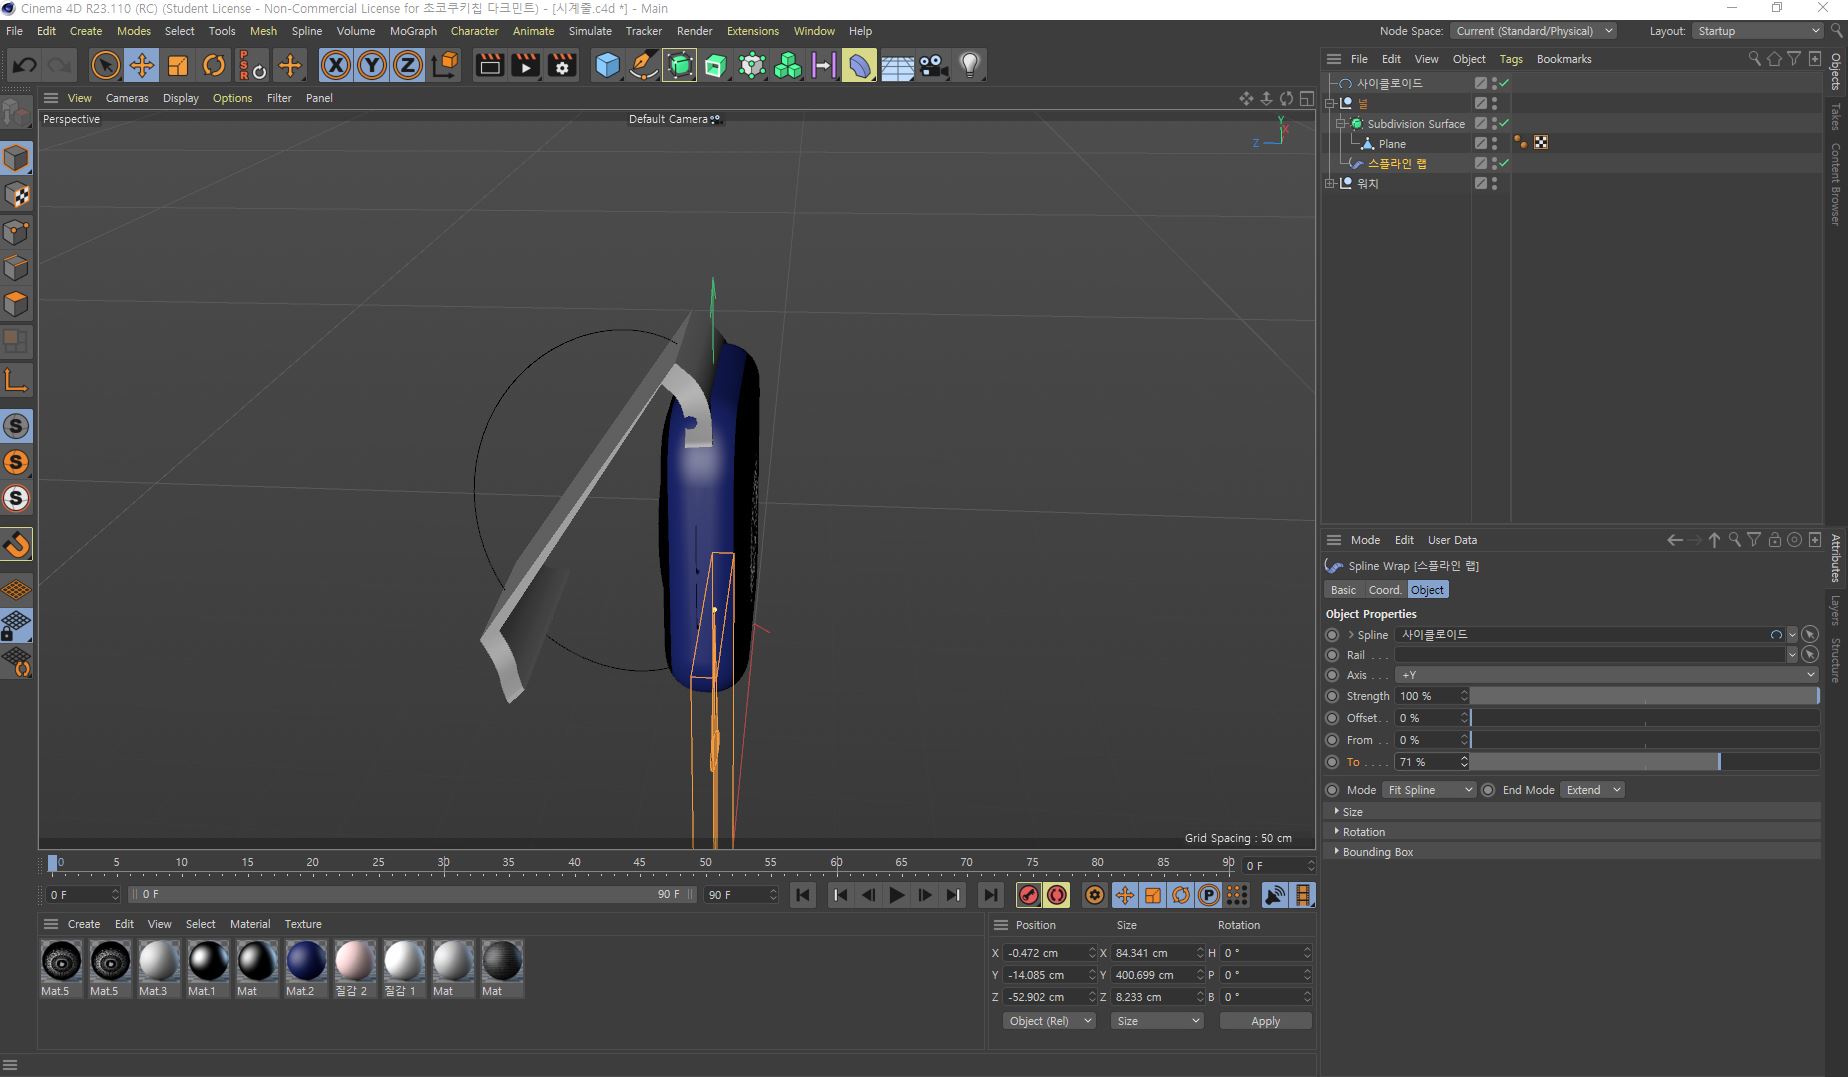Open the Extensions menu
The height and width of the screenshot is (1077, 1848).
pos(752,31)
